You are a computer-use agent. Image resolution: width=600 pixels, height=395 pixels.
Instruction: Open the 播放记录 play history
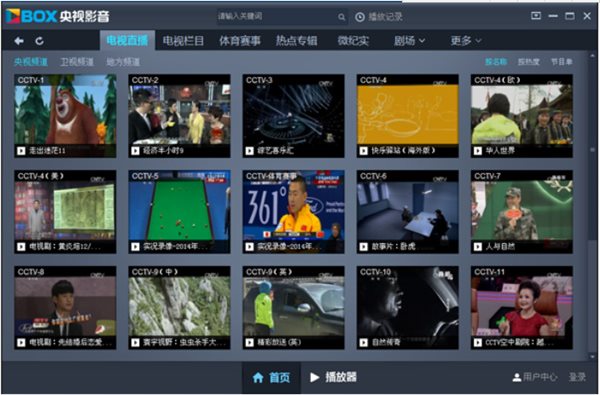click(379, 17)
